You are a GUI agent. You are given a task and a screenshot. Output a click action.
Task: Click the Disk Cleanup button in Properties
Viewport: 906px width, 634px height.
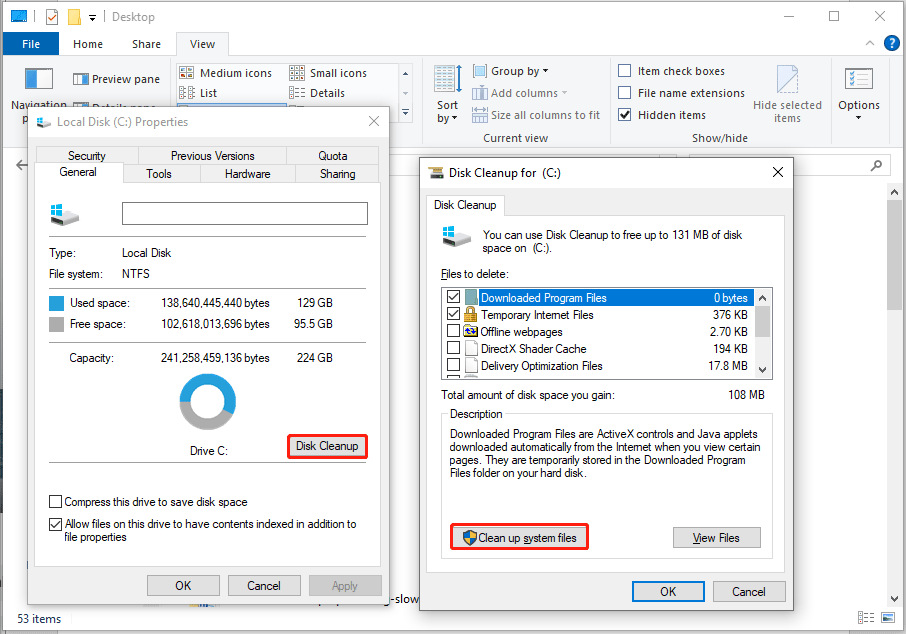pyautogui.click(x=327, y=446)
